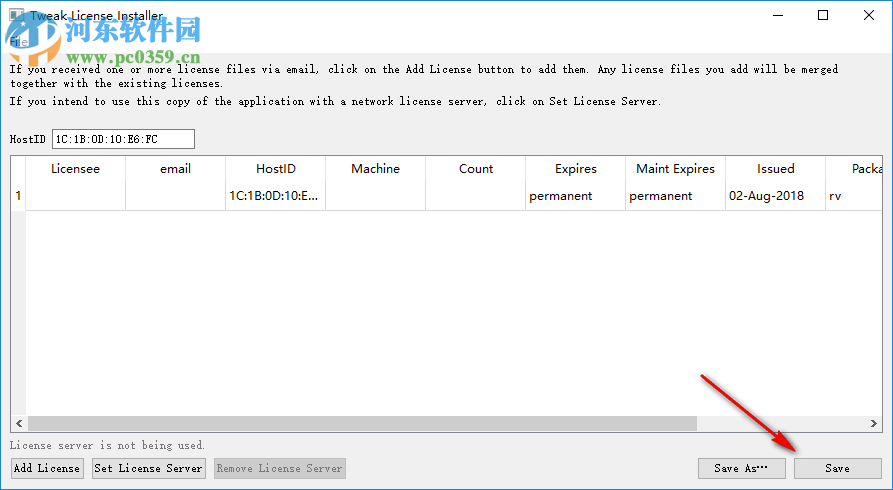Click the Issued column header
This screenshot has width=893, height=490.
click(x=775, y=169)
